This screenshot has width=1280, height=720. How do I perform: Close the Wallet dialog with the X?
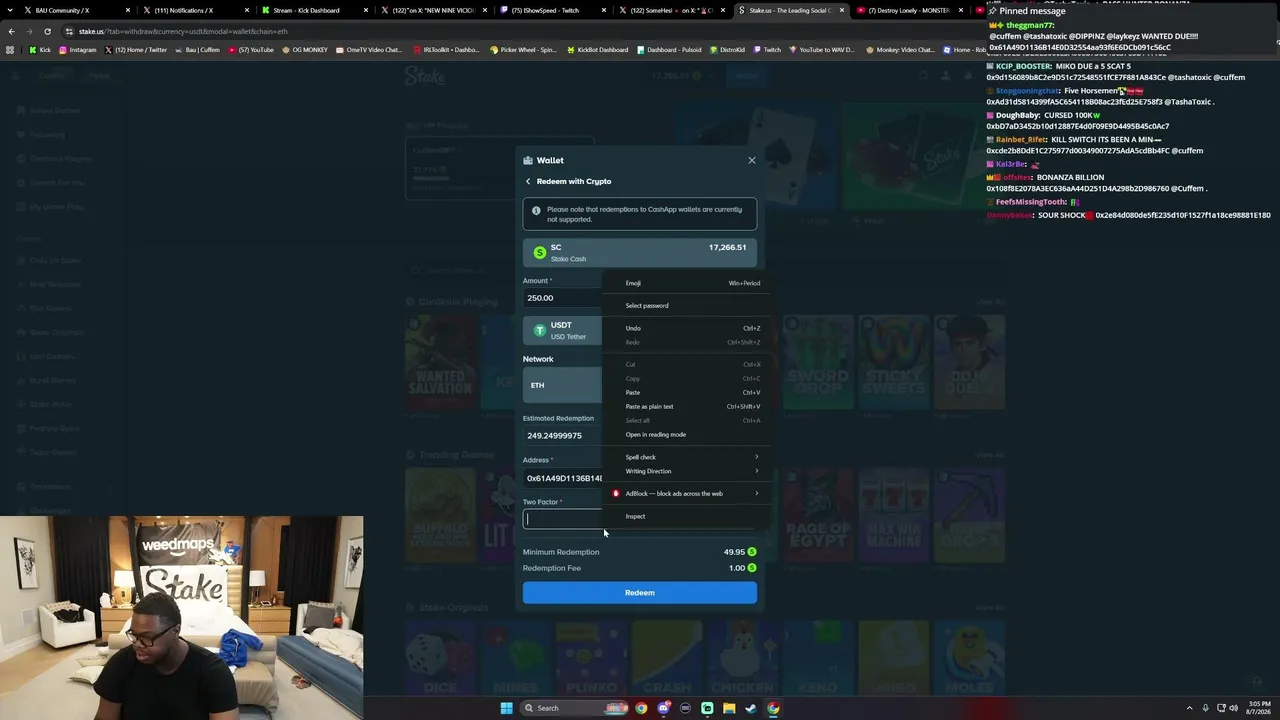tap(752, 160)
